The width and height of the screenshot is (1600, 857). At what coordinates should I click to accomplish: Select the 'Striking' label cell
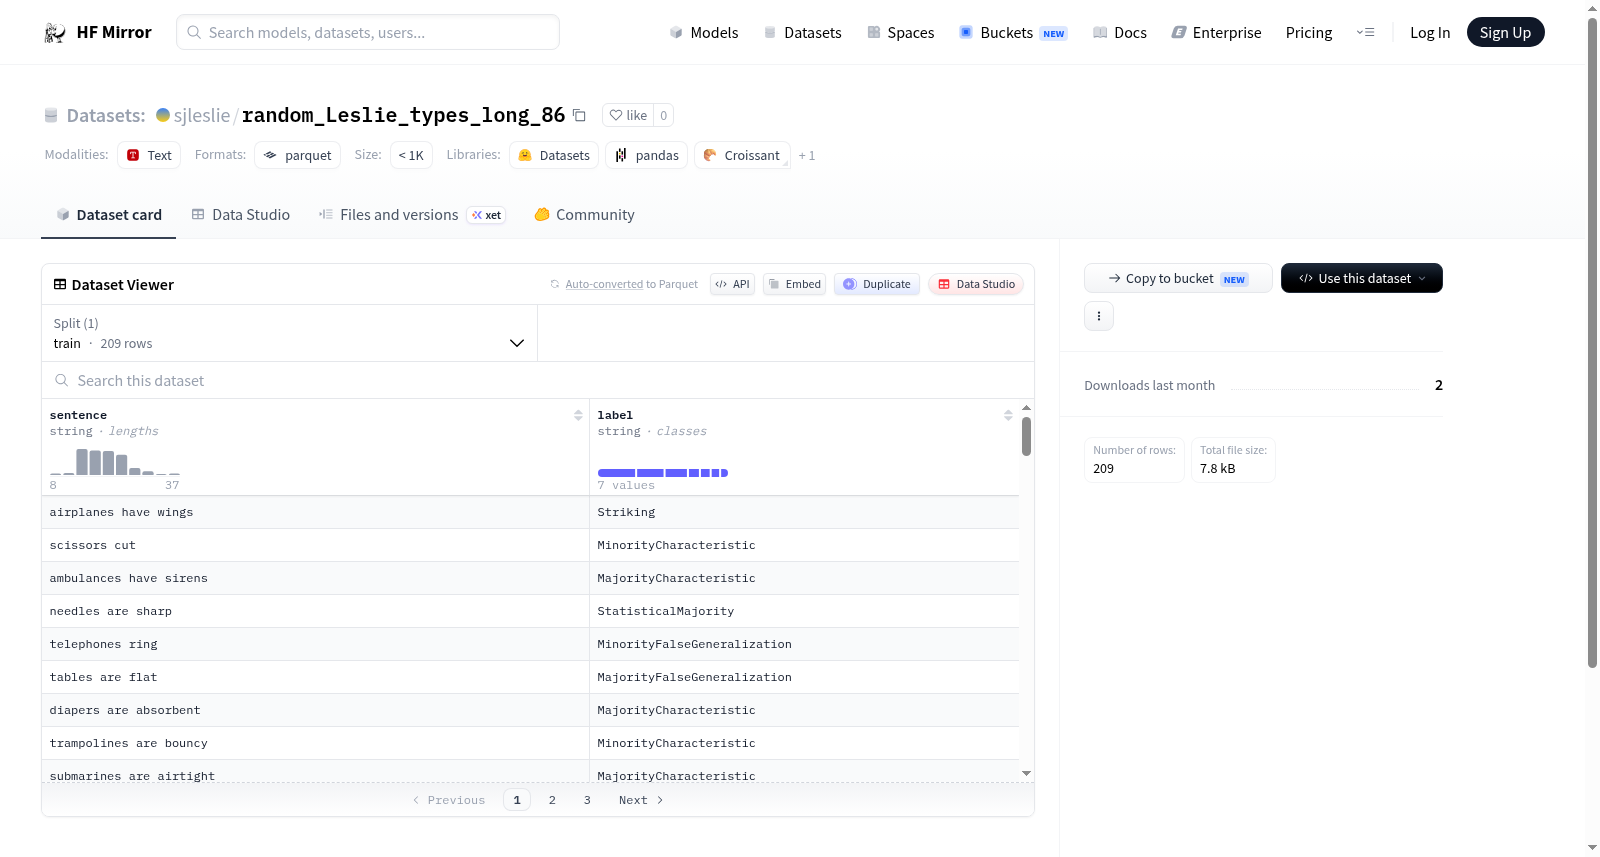tap(804, 513)
